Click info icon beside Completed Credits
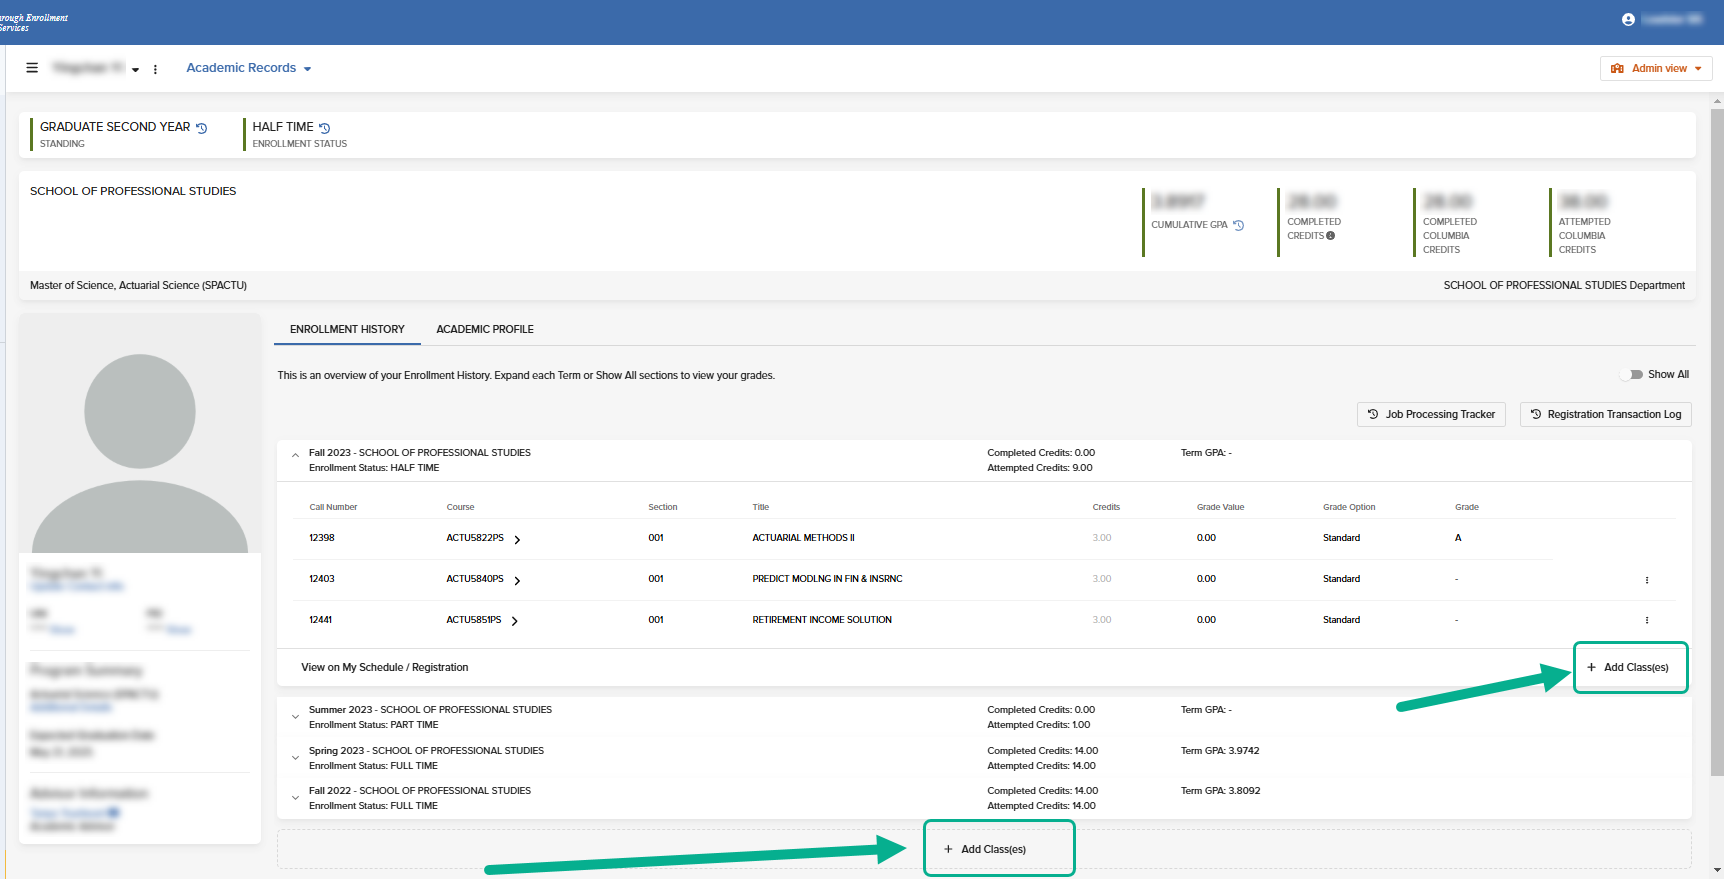 pos(1331,236)
